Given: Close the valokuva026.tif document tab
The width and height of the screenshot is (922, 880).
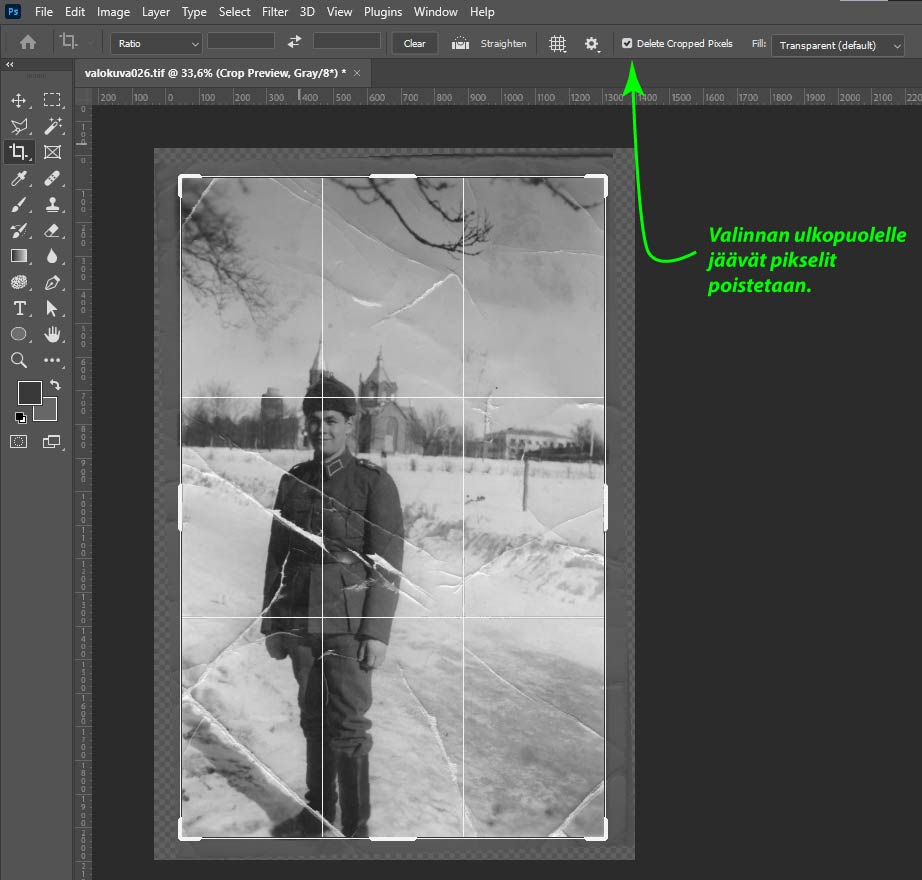Looking at the screenshot, I should tap(357, 73).
